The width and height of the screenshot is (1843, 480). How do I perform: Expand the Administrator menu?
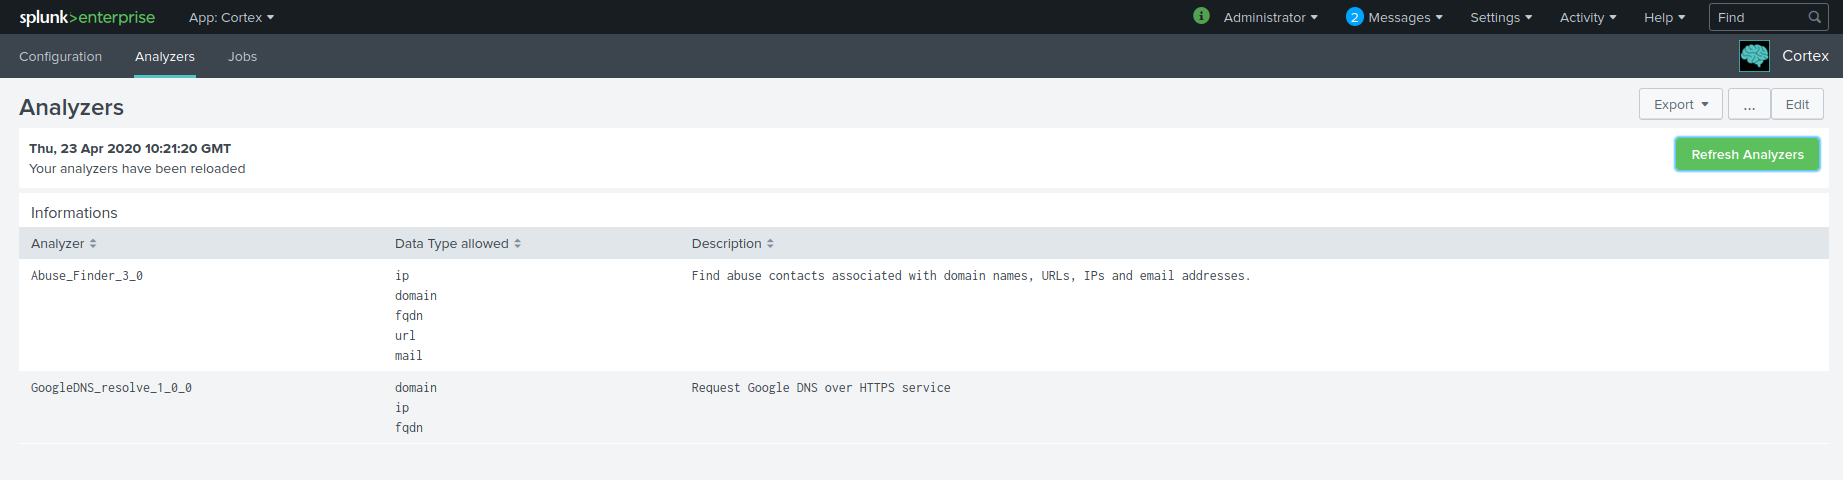[x=1270, y=17]
